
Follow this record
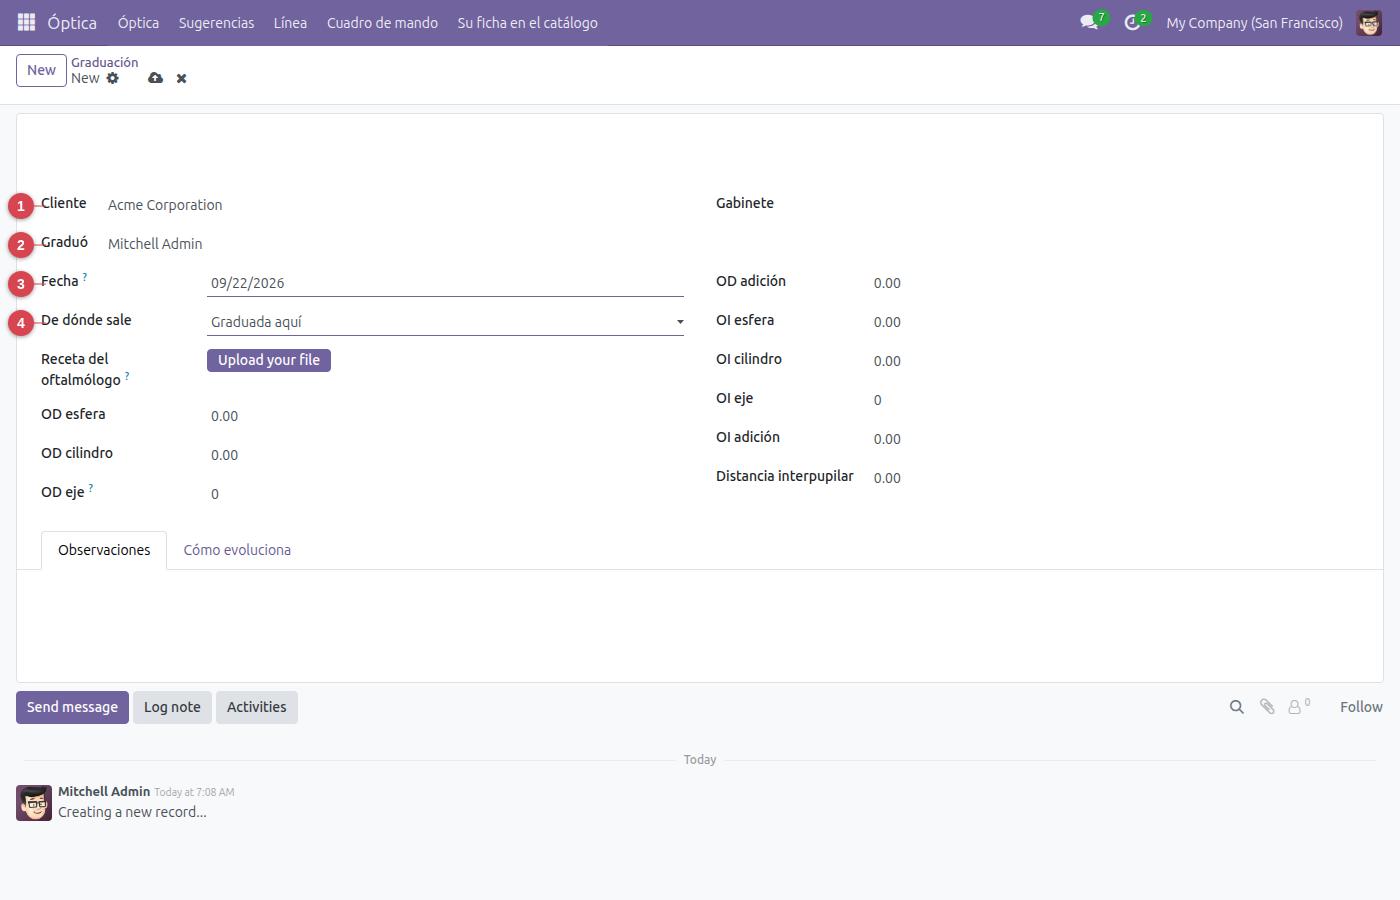click(x=1361, y=707)
